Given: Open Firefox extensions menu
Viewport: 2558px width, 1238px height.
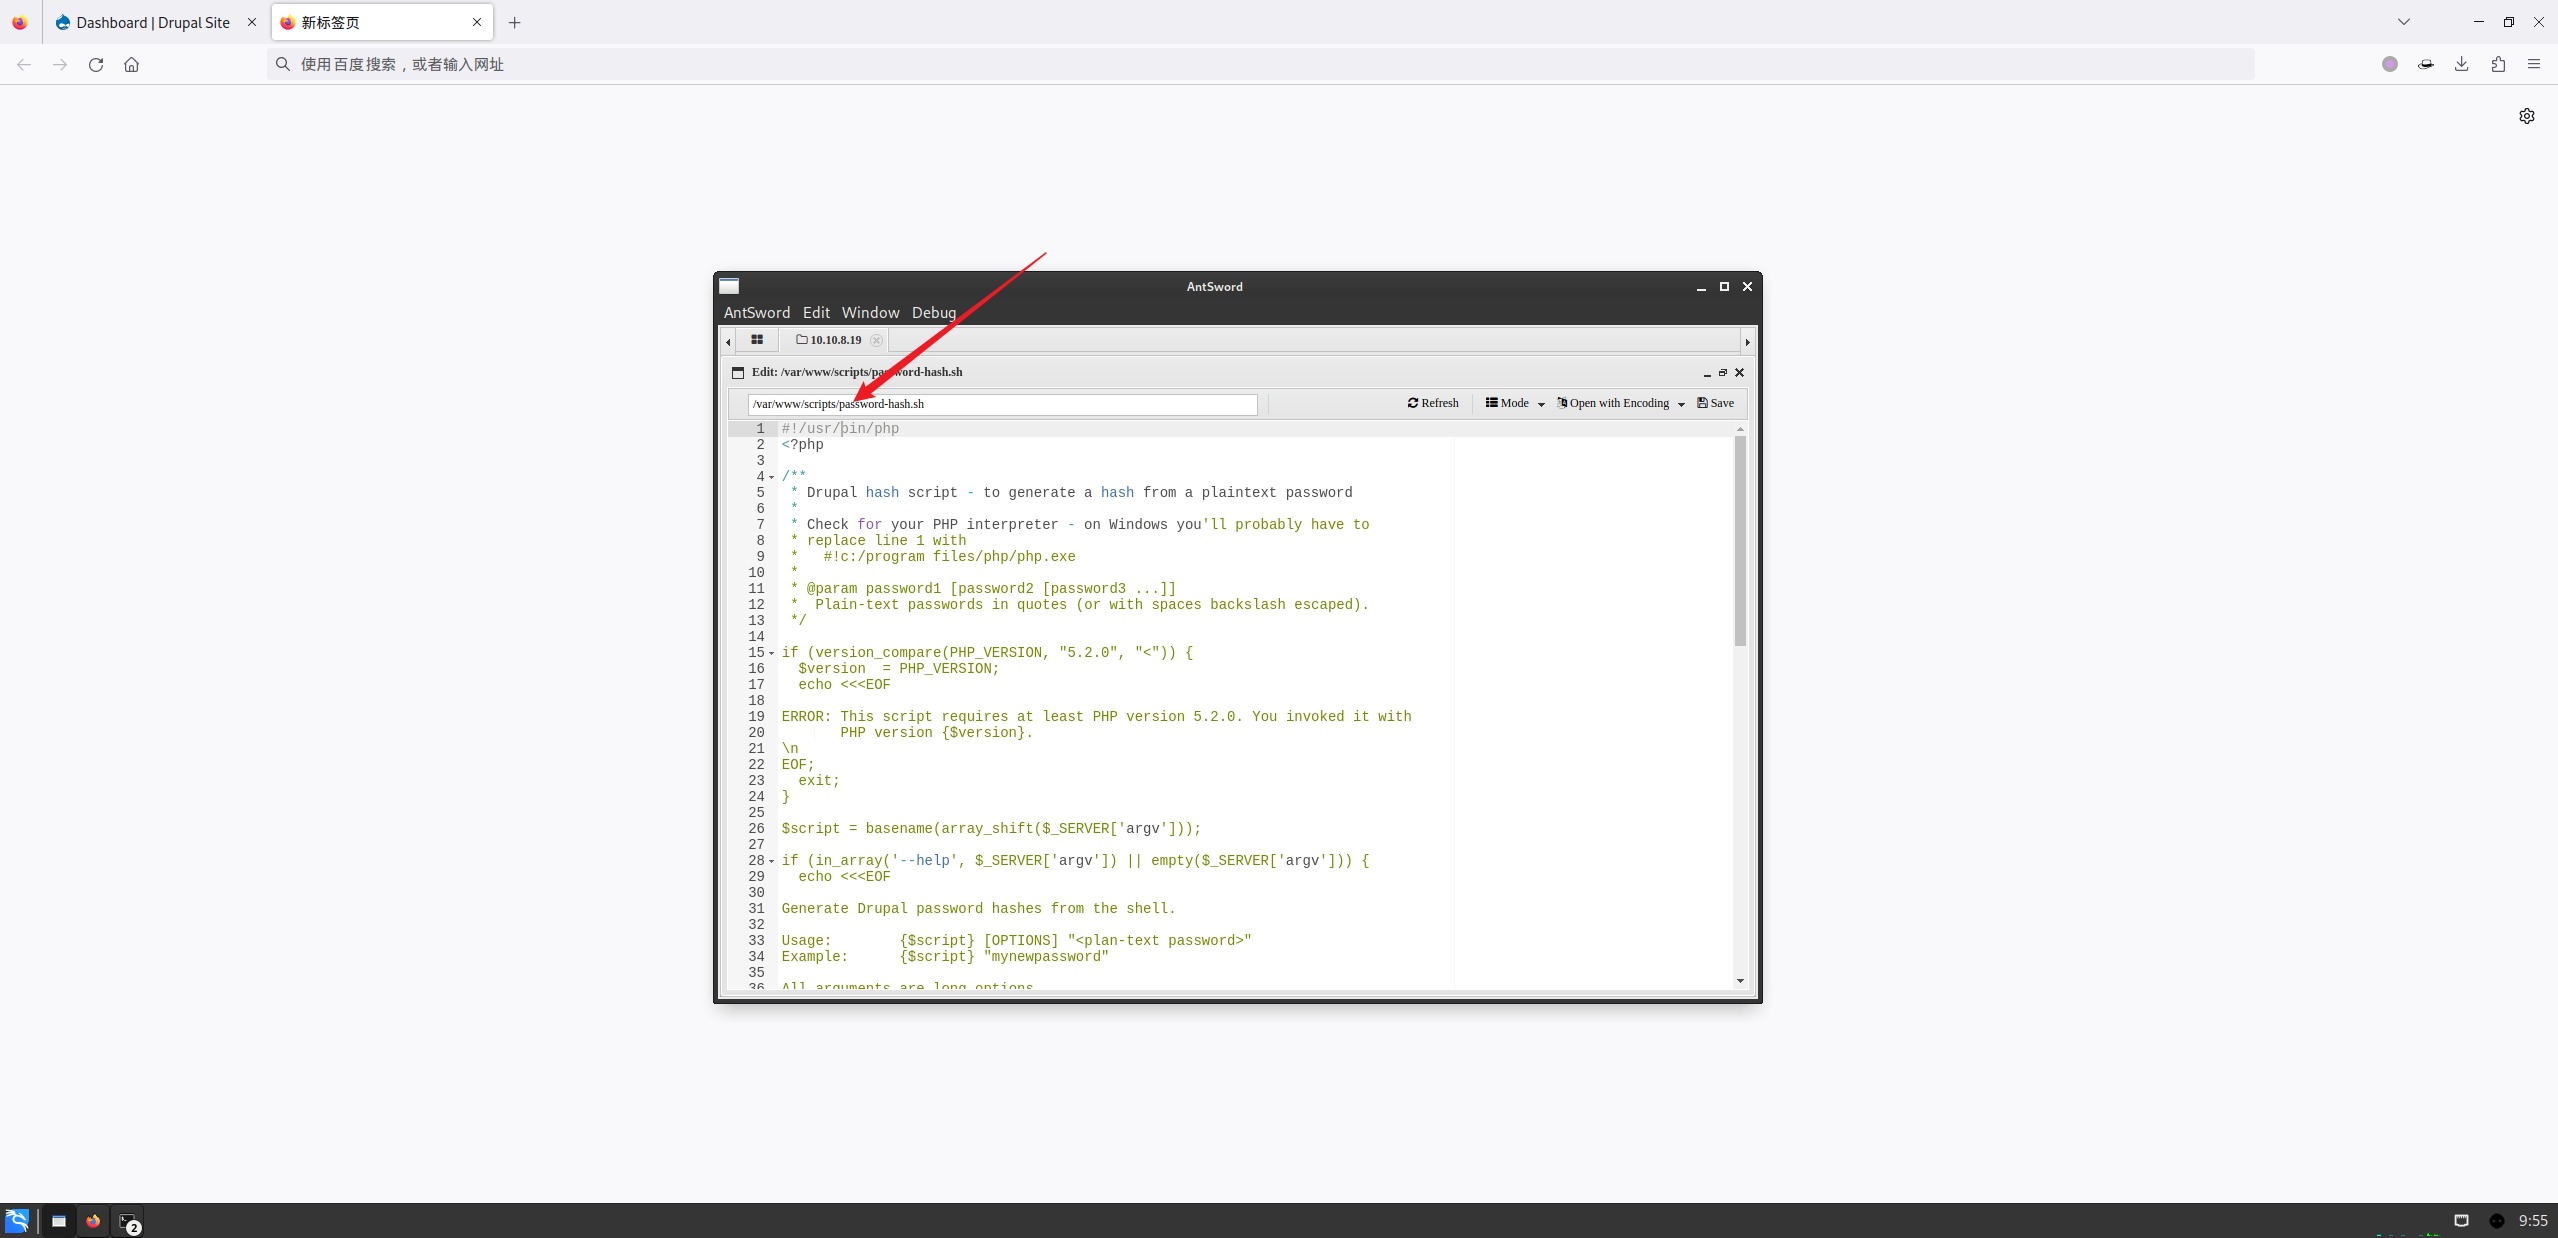Looking at the screenshot, I should tap(2498, 64).
